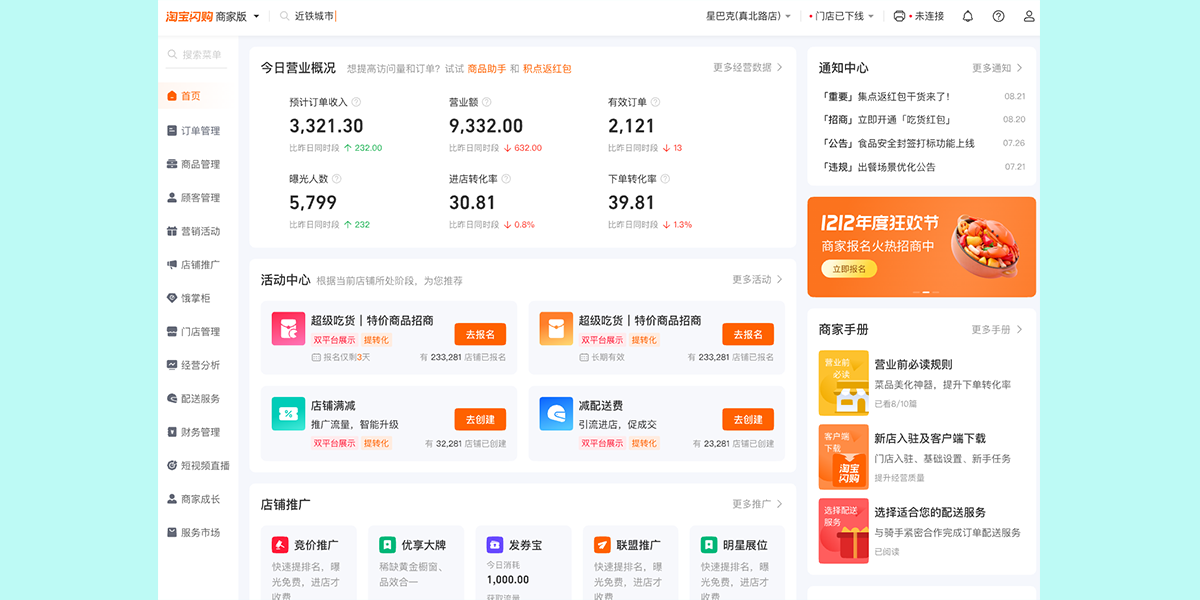Expand the 淘宝闪购商家版 version dropdown arrow
Screen dimensions: 1200x600
[x=257, y=16]
